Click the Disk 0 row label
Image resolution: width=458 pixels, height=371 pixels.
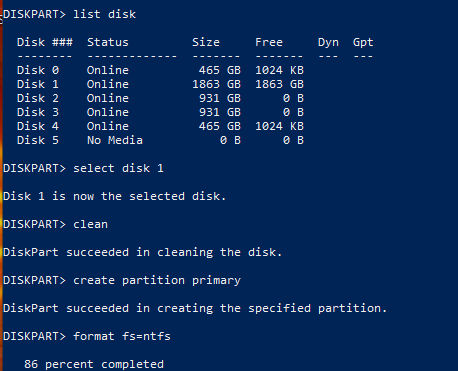pyautogui.click(x=38, y=70)
